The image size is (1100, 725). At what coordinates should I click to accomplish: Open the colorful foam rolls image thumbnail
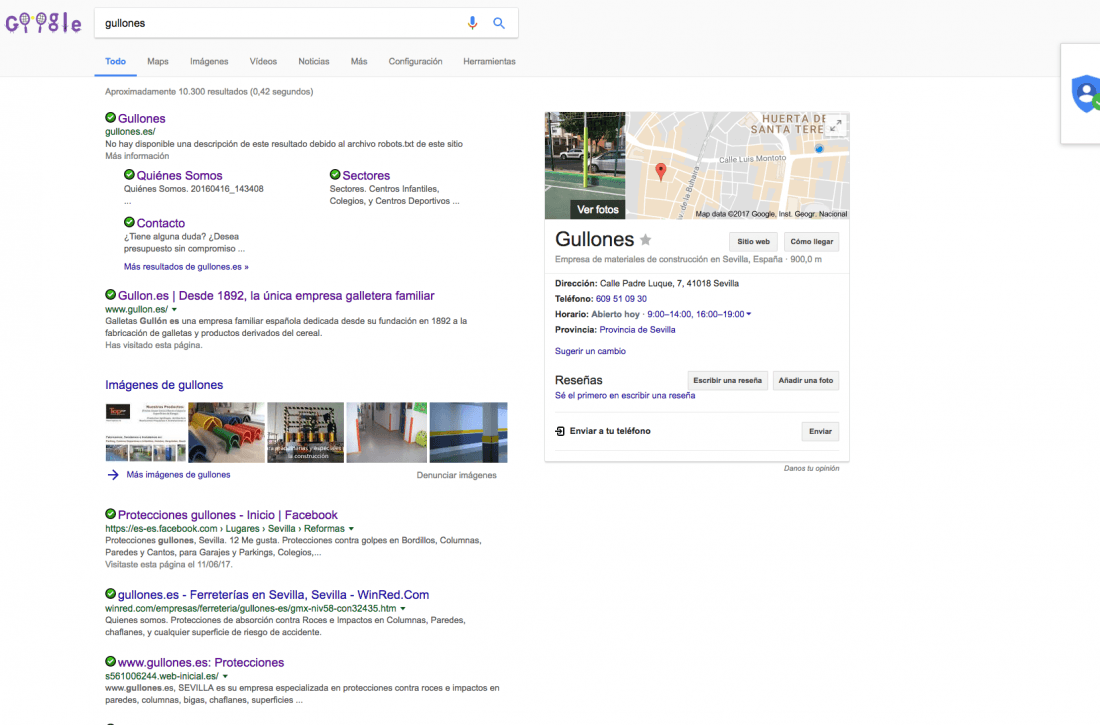point(227,432)
